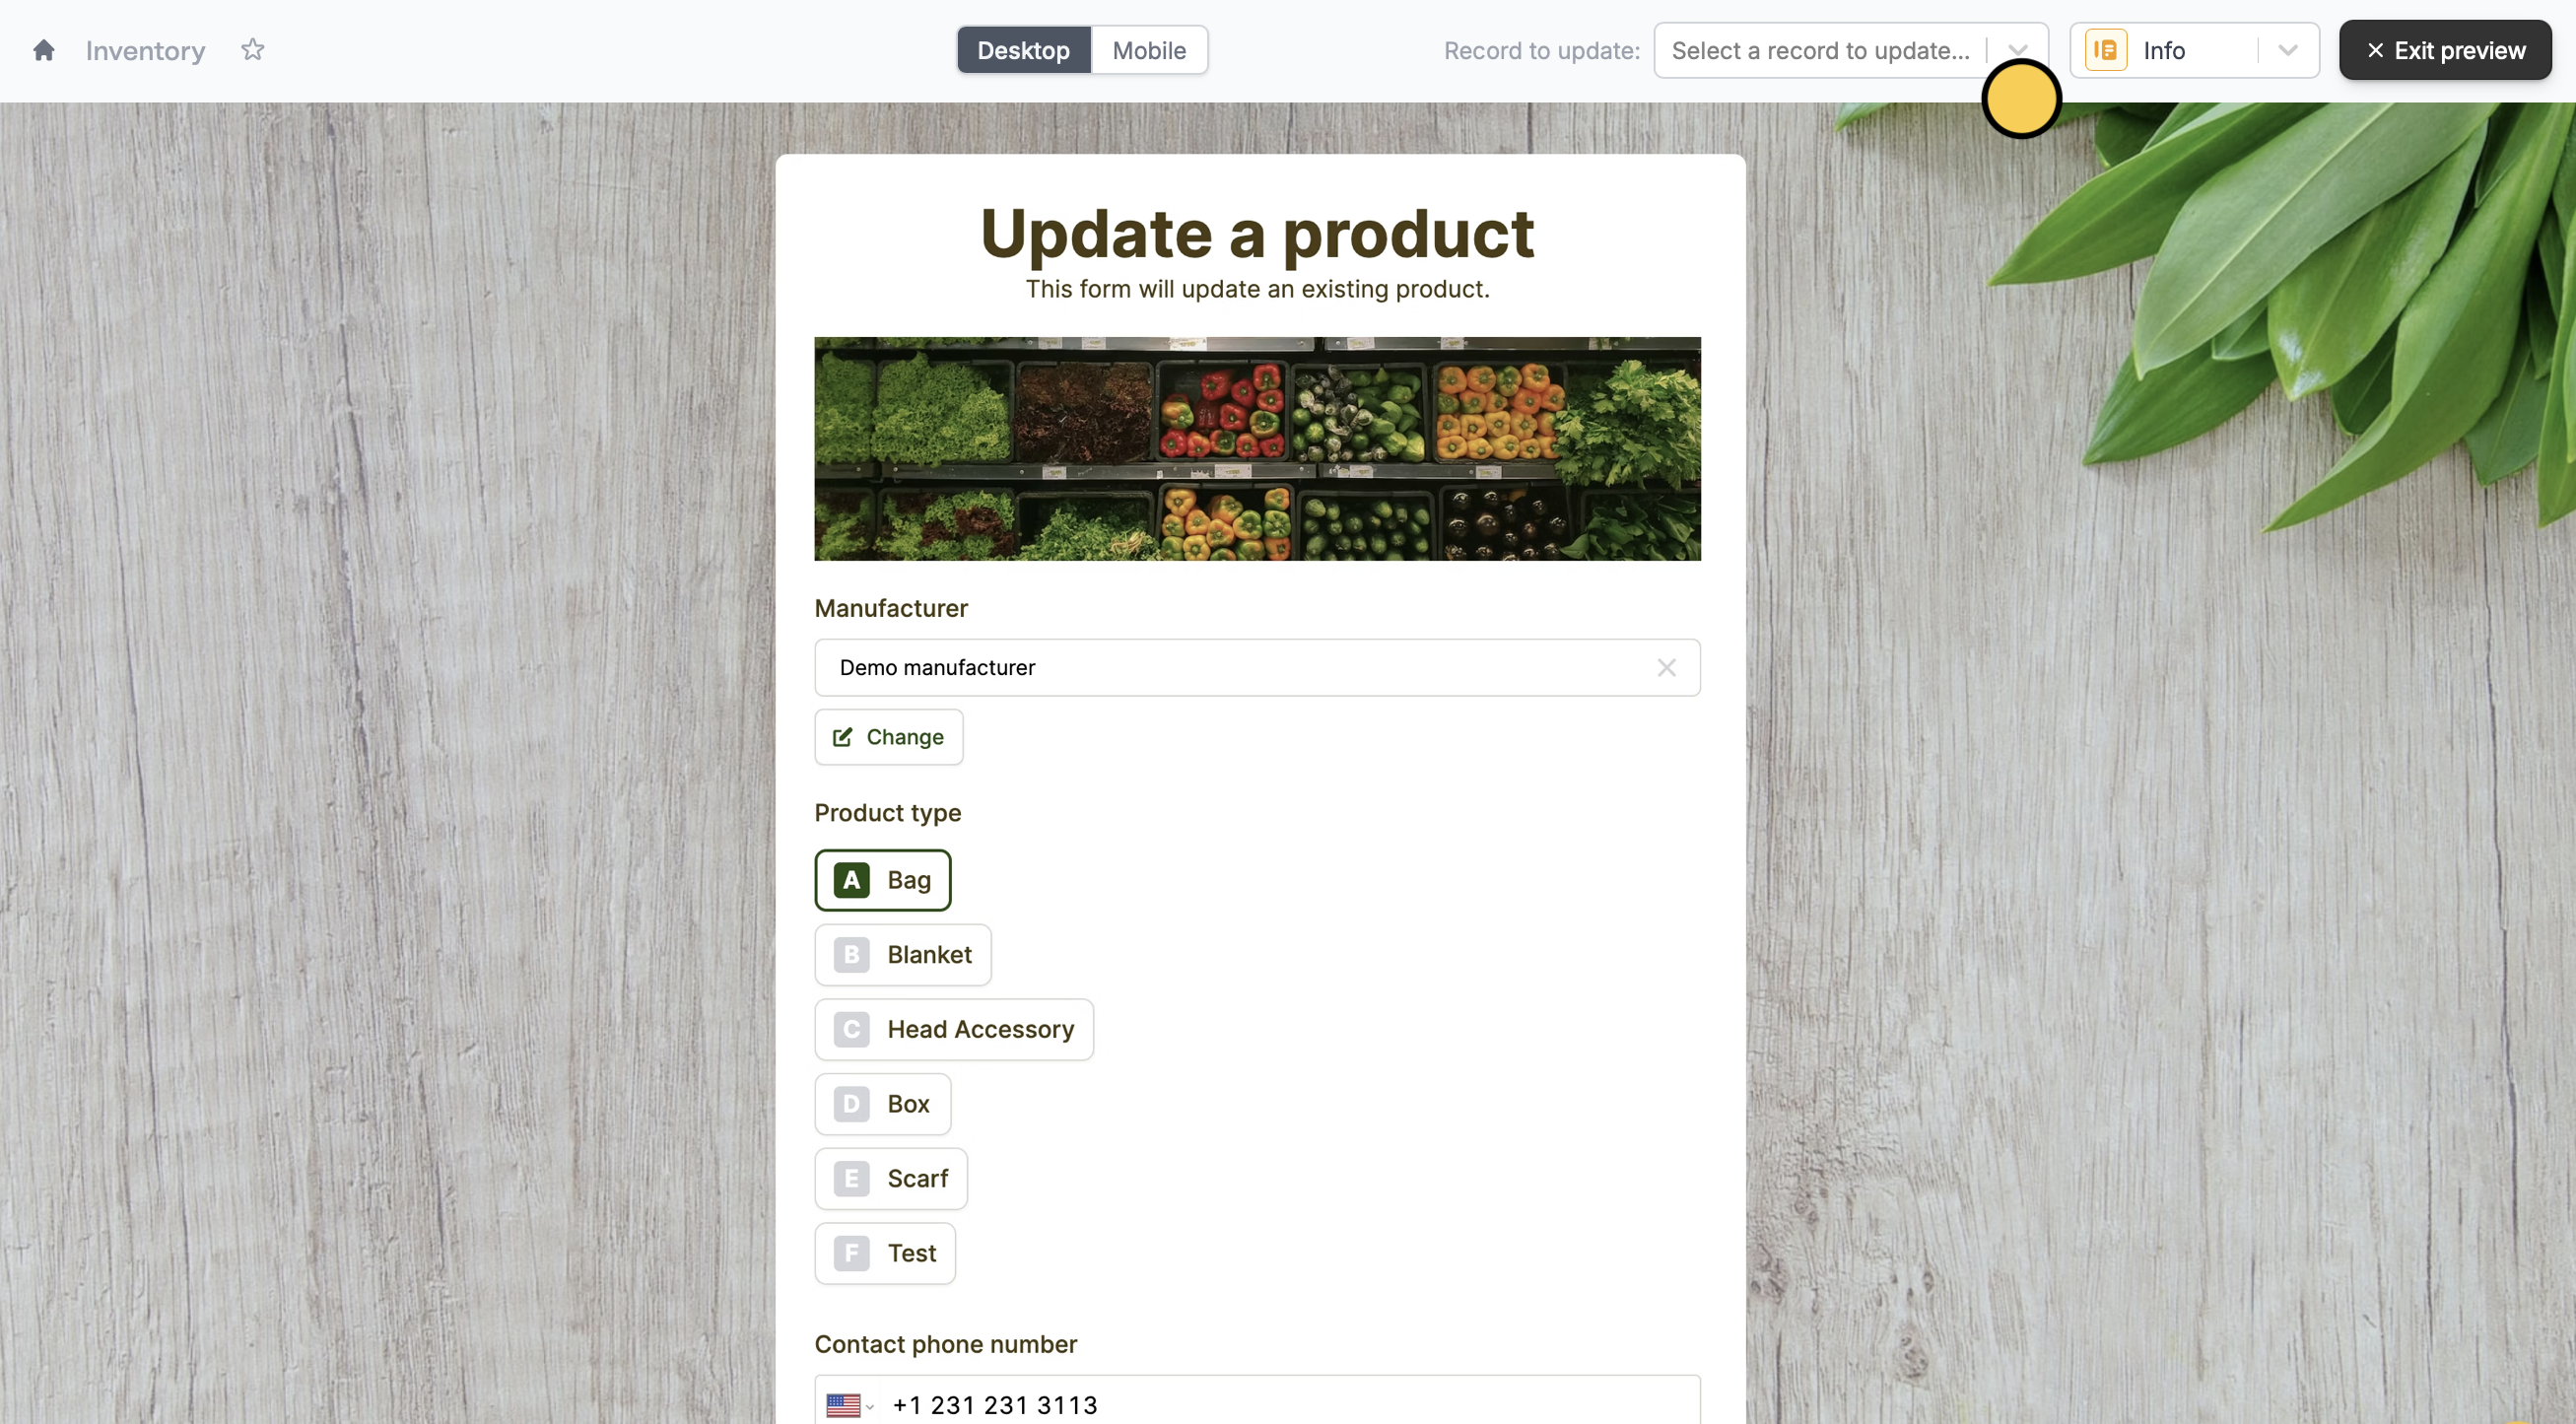2576x1424 pixels.
Task: Click the yellow circle marker
Action: coord(2021,99)
